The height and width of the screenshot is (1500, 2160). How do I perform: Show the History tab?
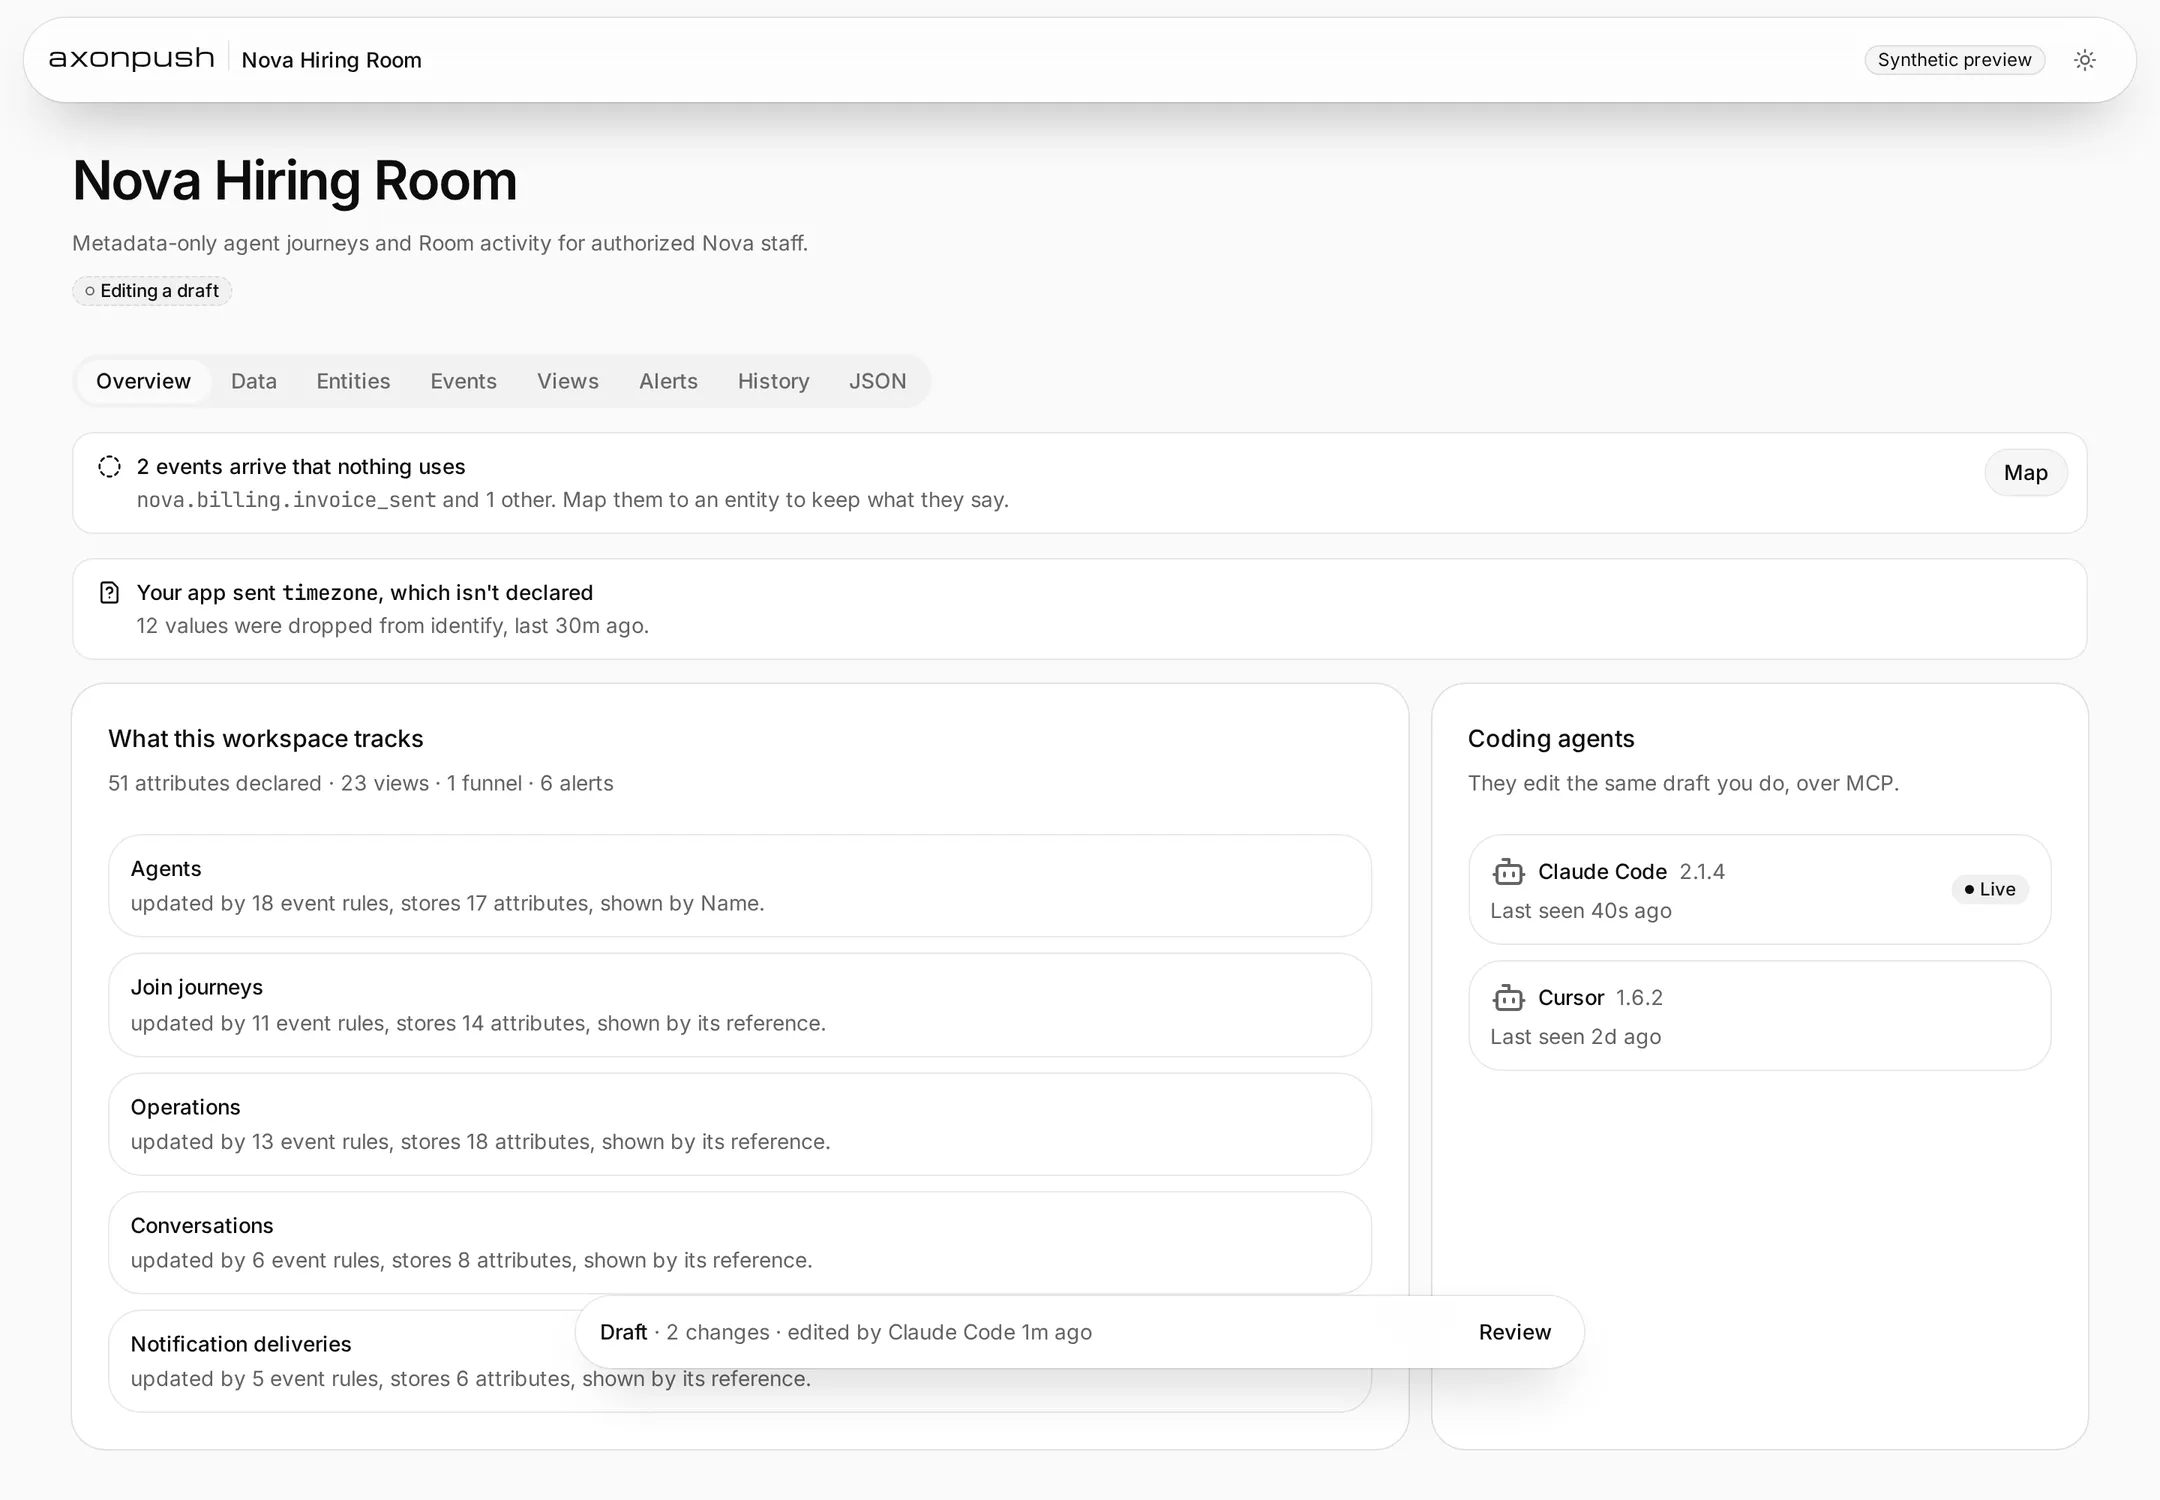(x=773, y=381)
